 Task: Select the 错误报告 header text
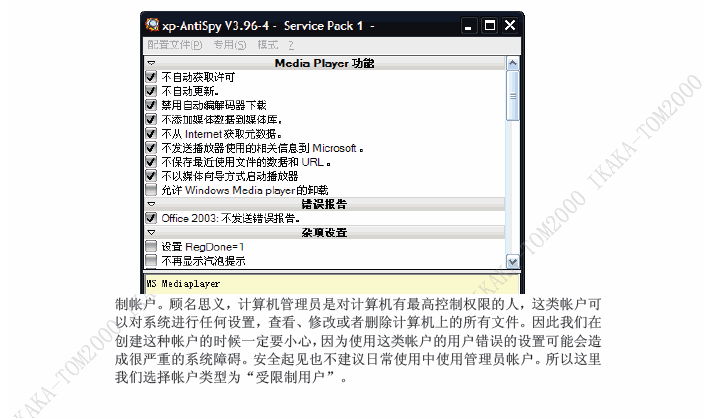[324, 204]
